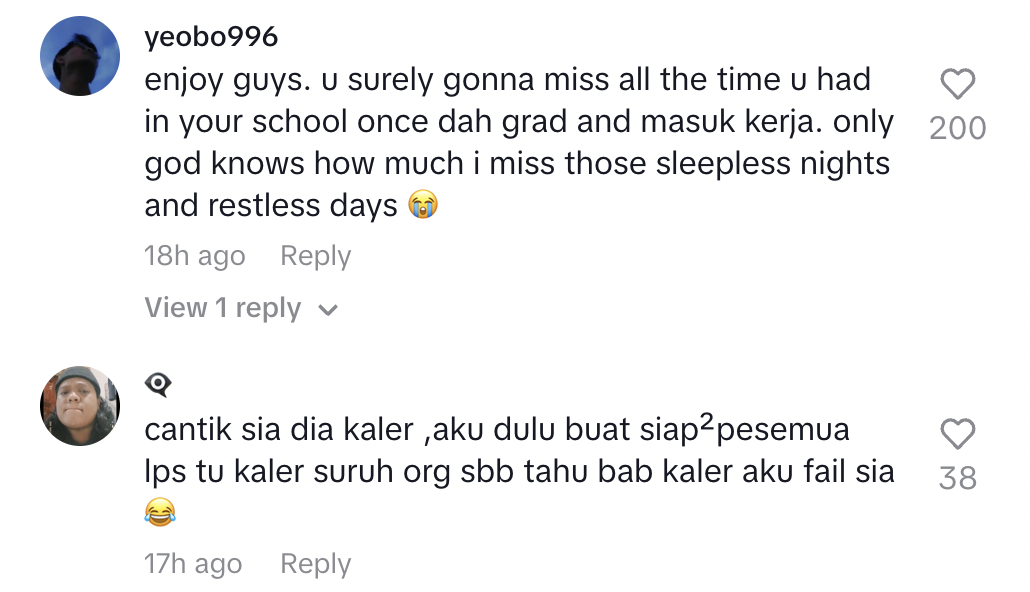Tap the heart beside the 'cantik sia' comment
This screenshot has height=592, width=1030.
click(957, 434)
